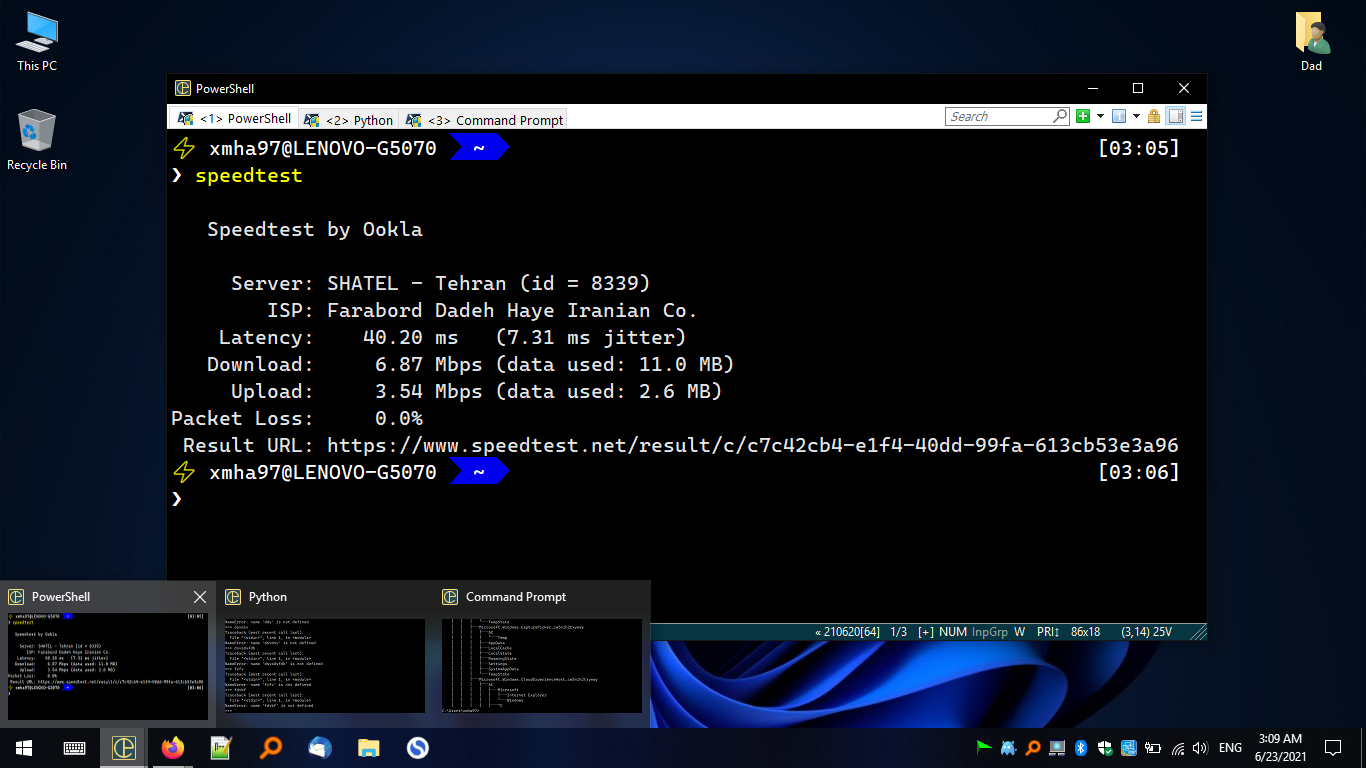Screen dimensions: 1366x768
Task: Click the speedtest command text
Action: pyautogui.click(x=249, y=176)
